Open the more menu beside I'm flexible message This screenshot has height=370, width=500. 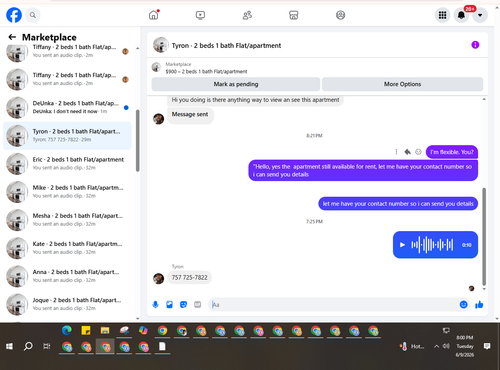coord(396,152)
